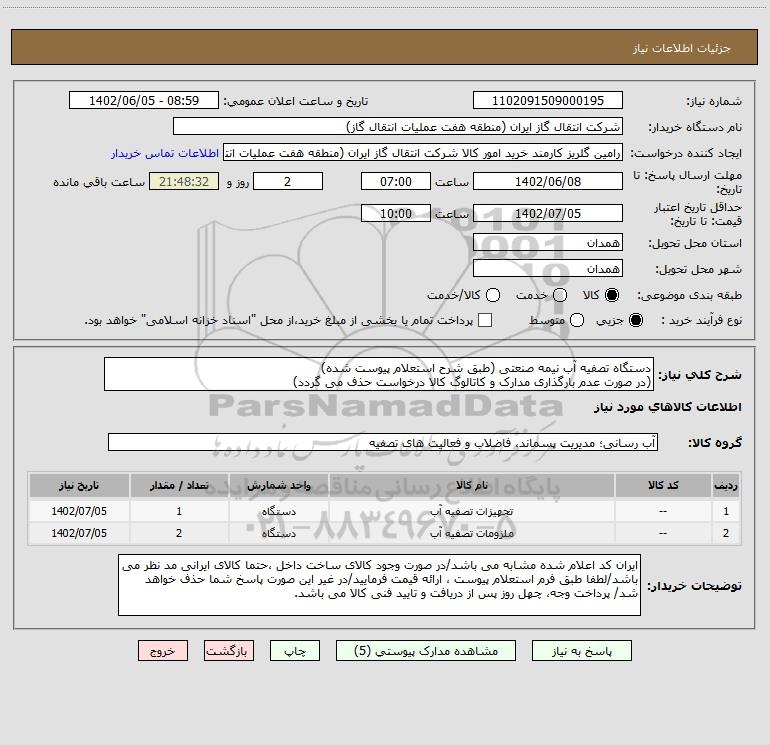
Task: Click the پاسخ به نیاز button
Action: (582, 651)
